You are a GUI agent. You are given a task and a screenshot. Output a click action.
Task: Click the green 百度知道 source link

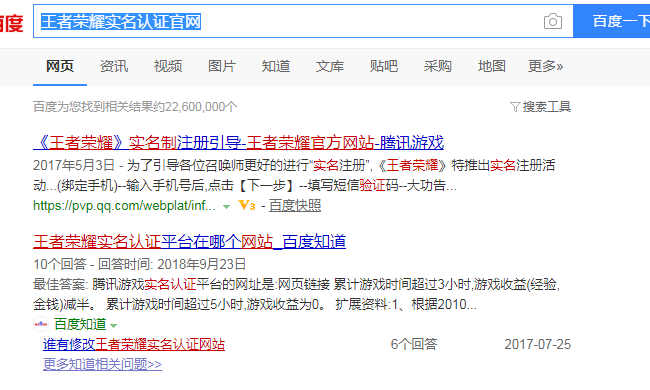coord(80,324)
